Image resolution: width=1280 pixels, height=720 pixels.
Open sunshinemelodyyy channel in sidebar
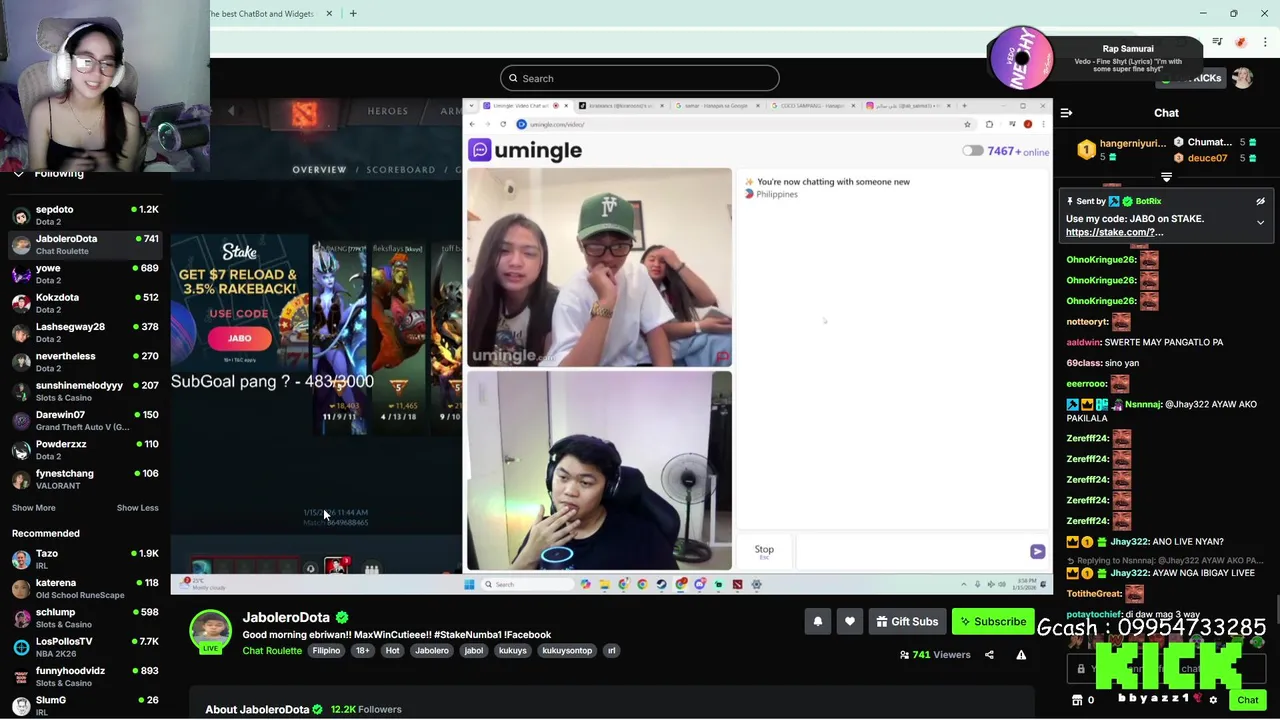coord(85,391)
